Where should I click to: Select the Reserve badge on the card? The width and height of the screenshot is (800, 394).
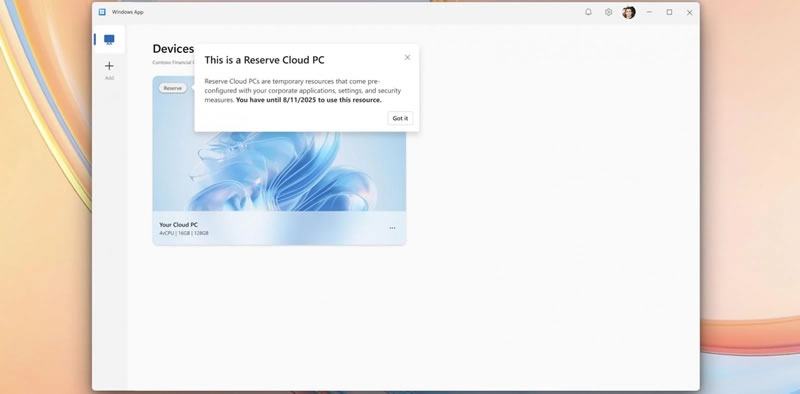coord(172,88)
